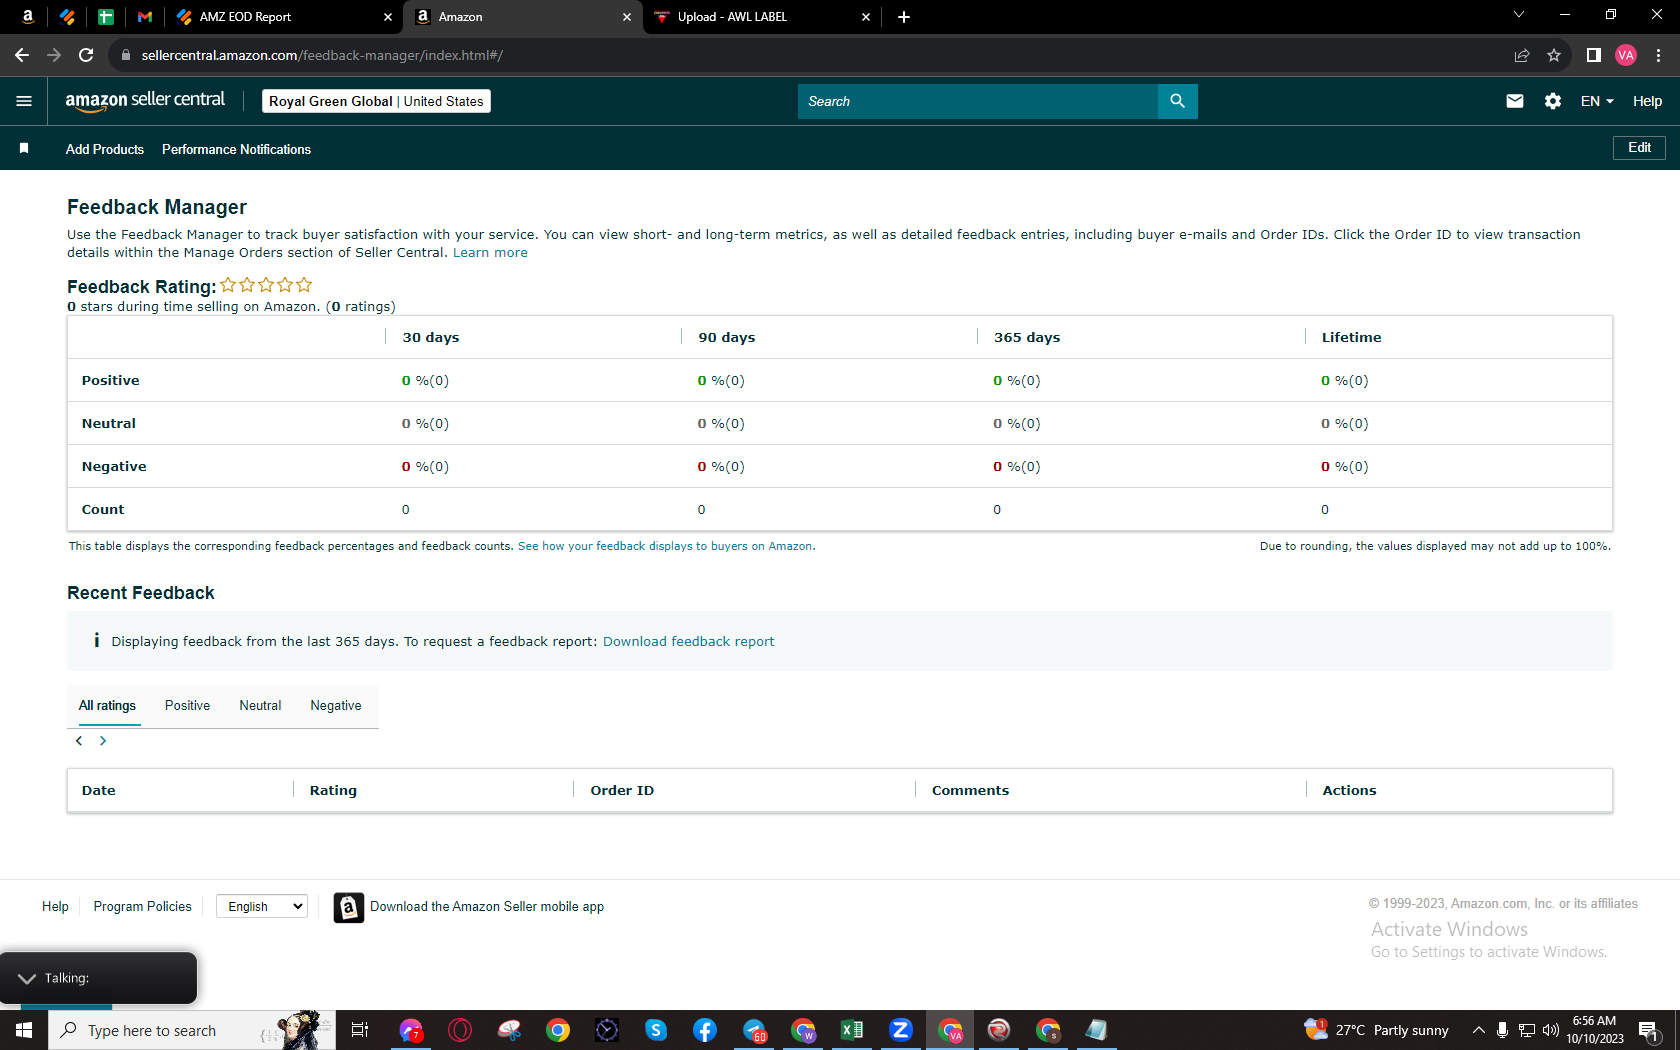Close the Upload - AWL LABEL tab

866,17
